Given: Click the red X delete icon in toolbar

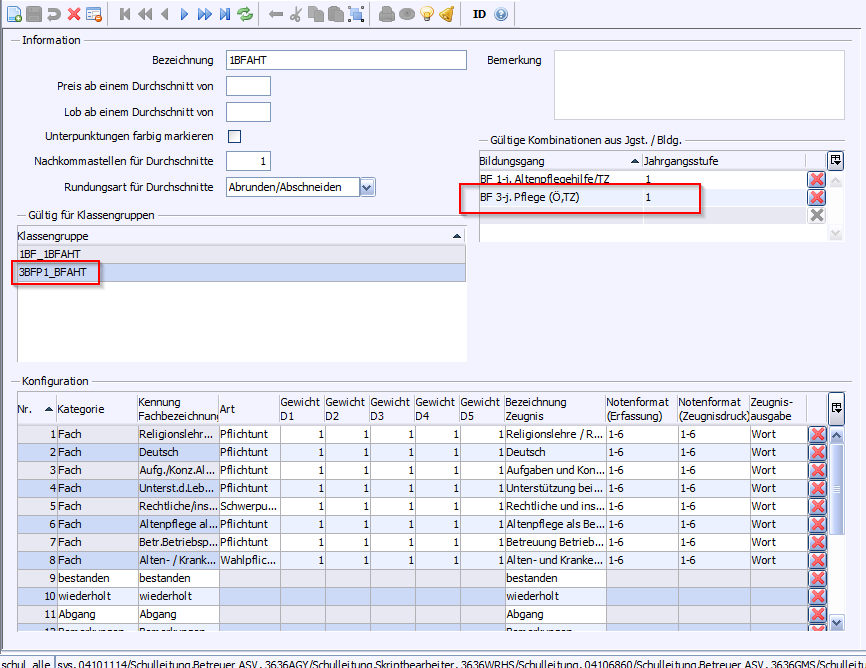Looking at the screenshot, I should click(74, 14).
